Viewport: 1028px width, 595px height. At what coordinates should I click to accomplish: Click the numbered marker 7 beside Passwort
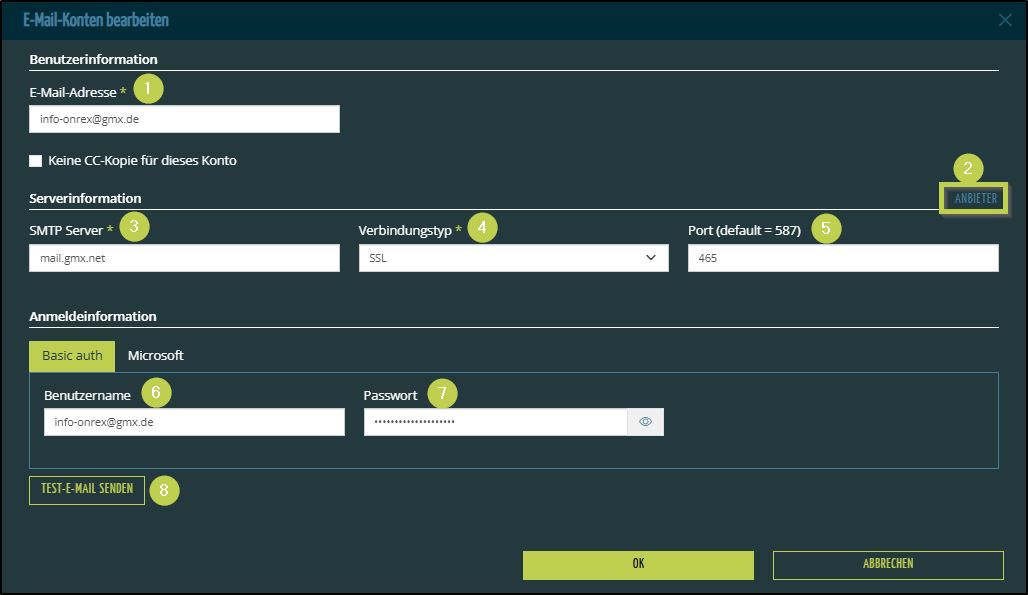(x=442, y=394)
